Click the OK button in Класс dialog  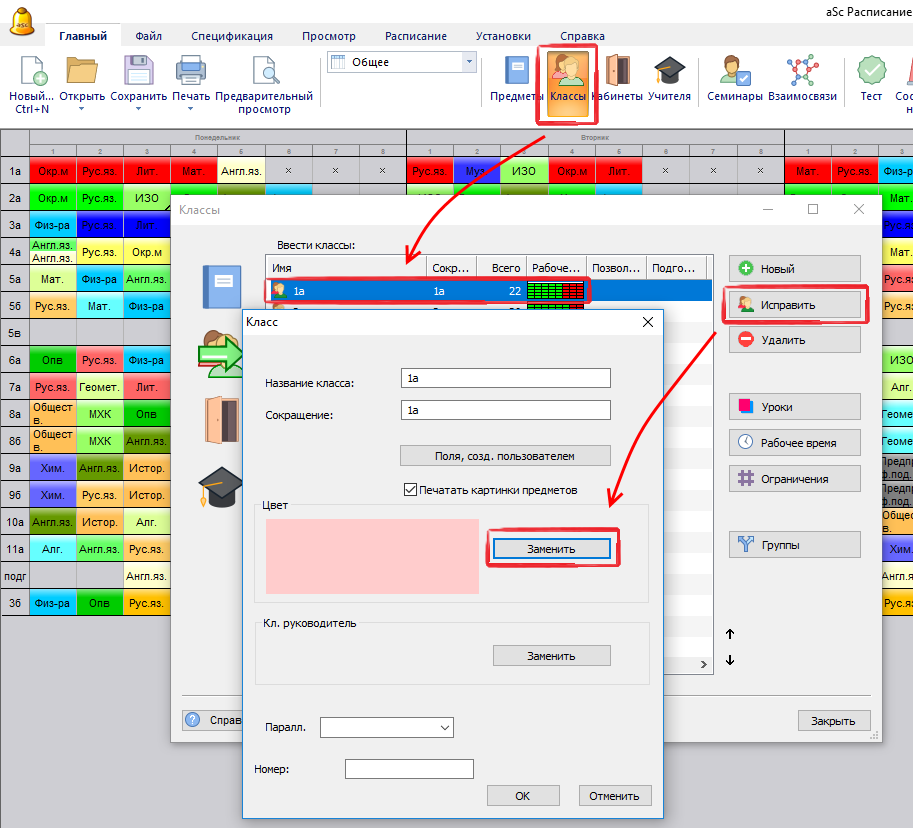coord(522,796)
